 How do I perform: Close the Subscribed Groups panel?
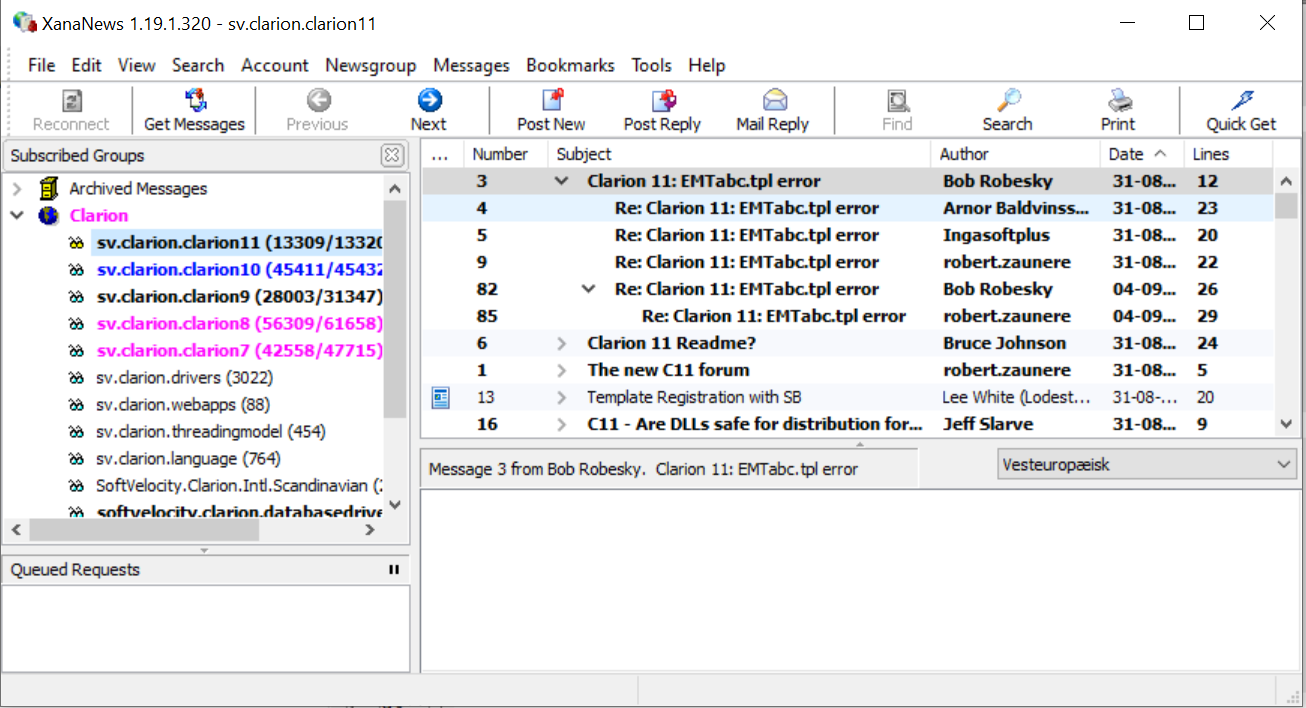point(392,155)
